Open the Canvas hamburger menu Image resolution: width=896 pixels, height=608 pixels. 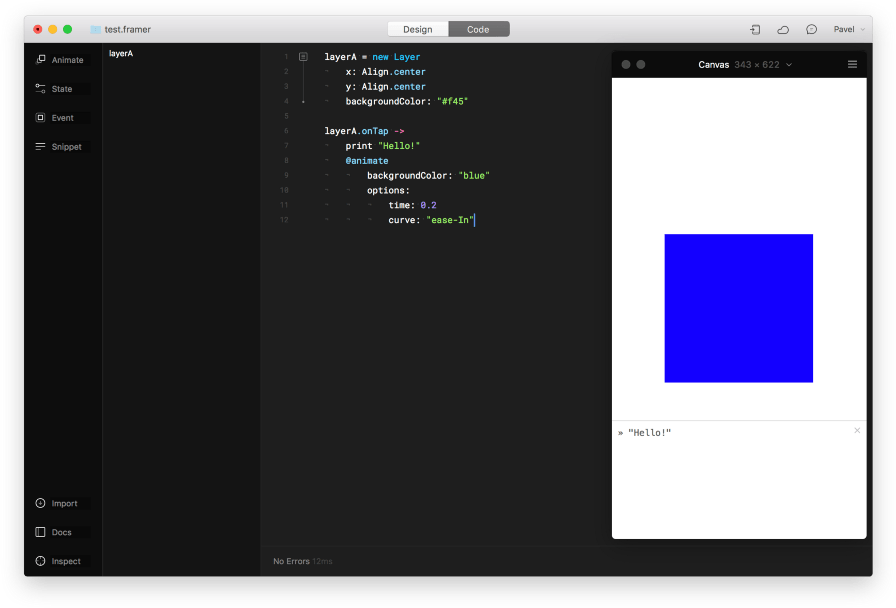click(x=852, y=65)
